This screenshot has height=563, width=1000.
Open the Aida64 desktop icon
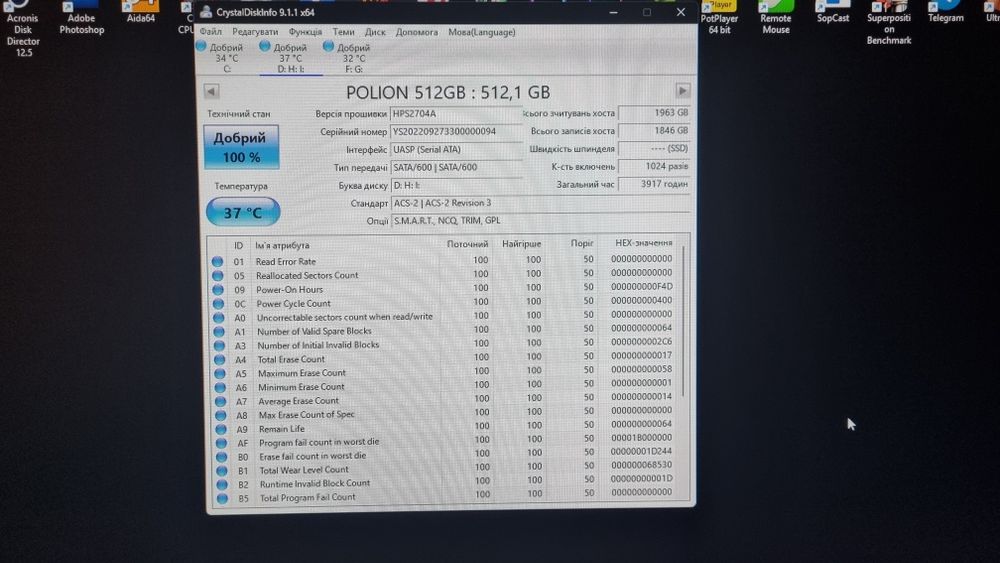coord(141,12)
